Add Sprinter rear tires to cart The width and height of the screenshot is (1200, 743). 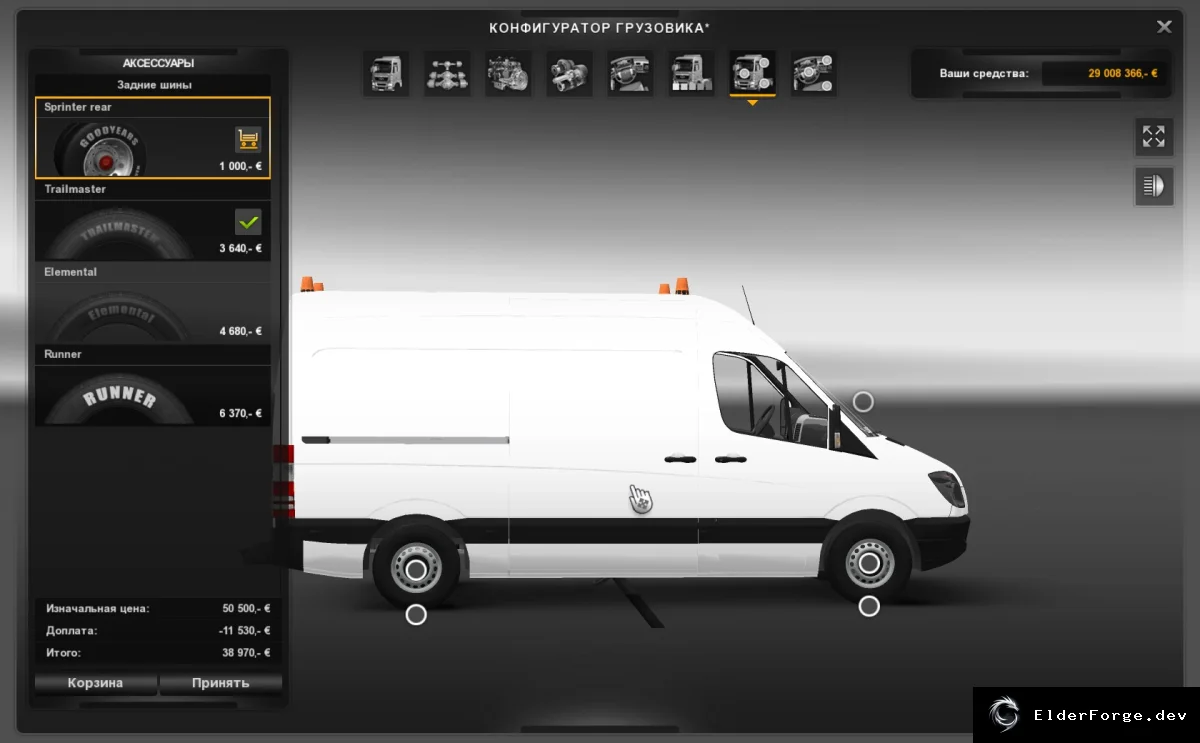[x=248, y=138]
